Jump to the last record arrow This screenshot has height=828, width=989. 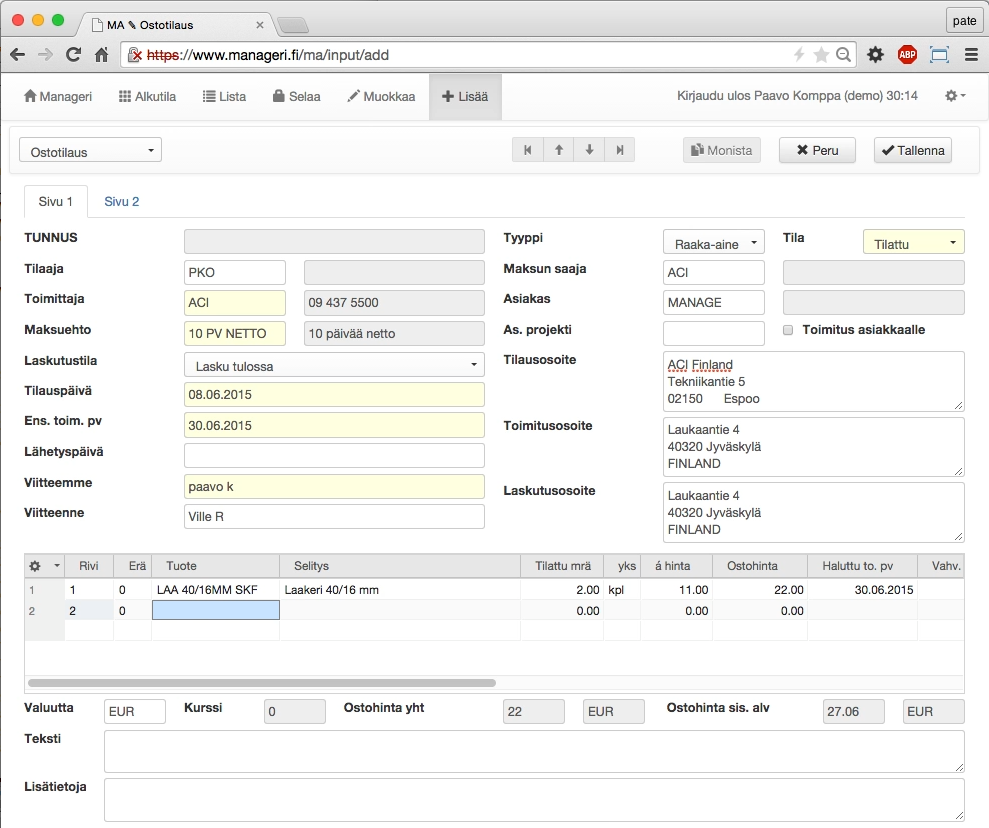click(620, 150)
